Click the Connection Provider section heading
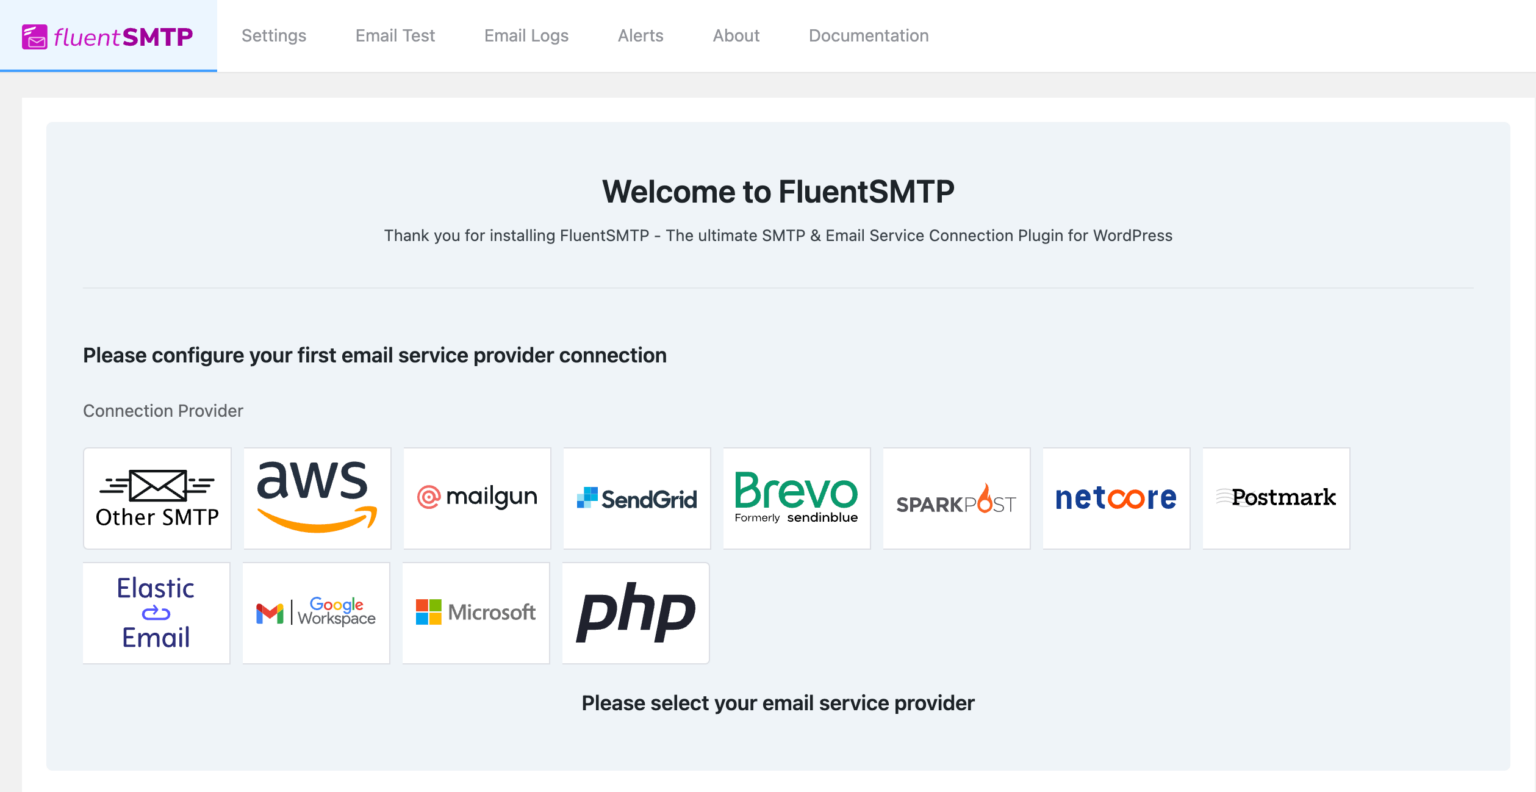The width and height of the screenshot is (1536, 792). pos(163,410)
